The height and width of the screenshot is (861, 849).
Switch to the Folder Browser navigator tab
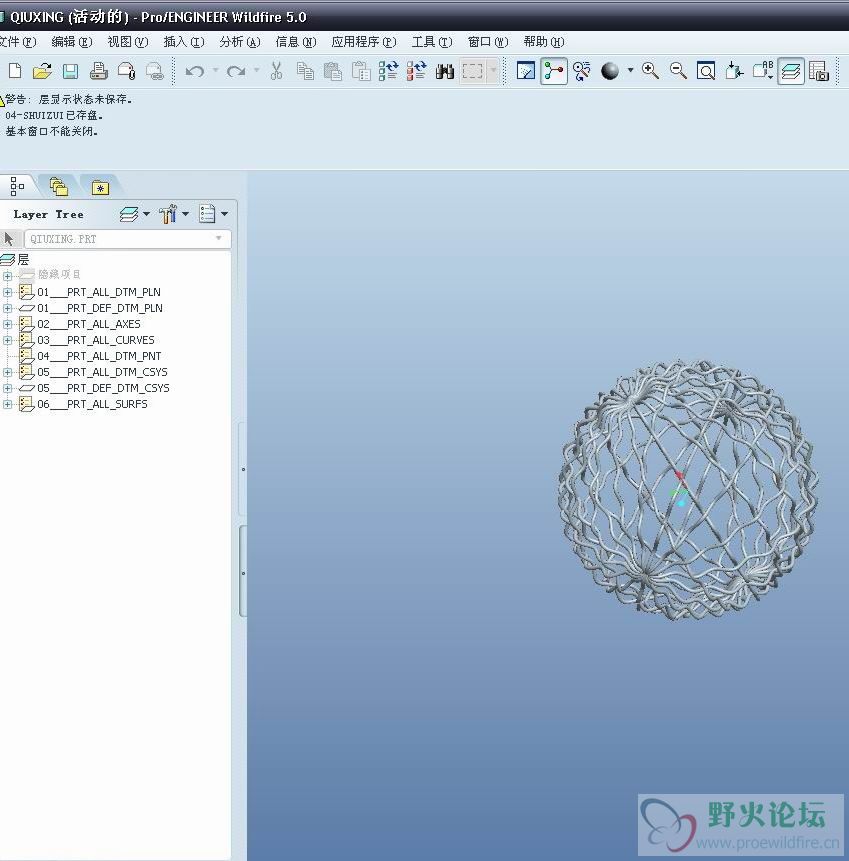pos(58,187)
